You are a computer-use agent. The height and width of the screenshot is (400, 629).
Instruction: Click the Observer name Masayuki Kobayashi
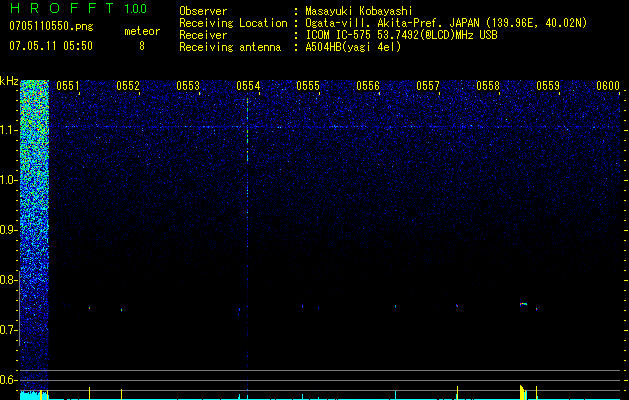[x=359, y=11]
